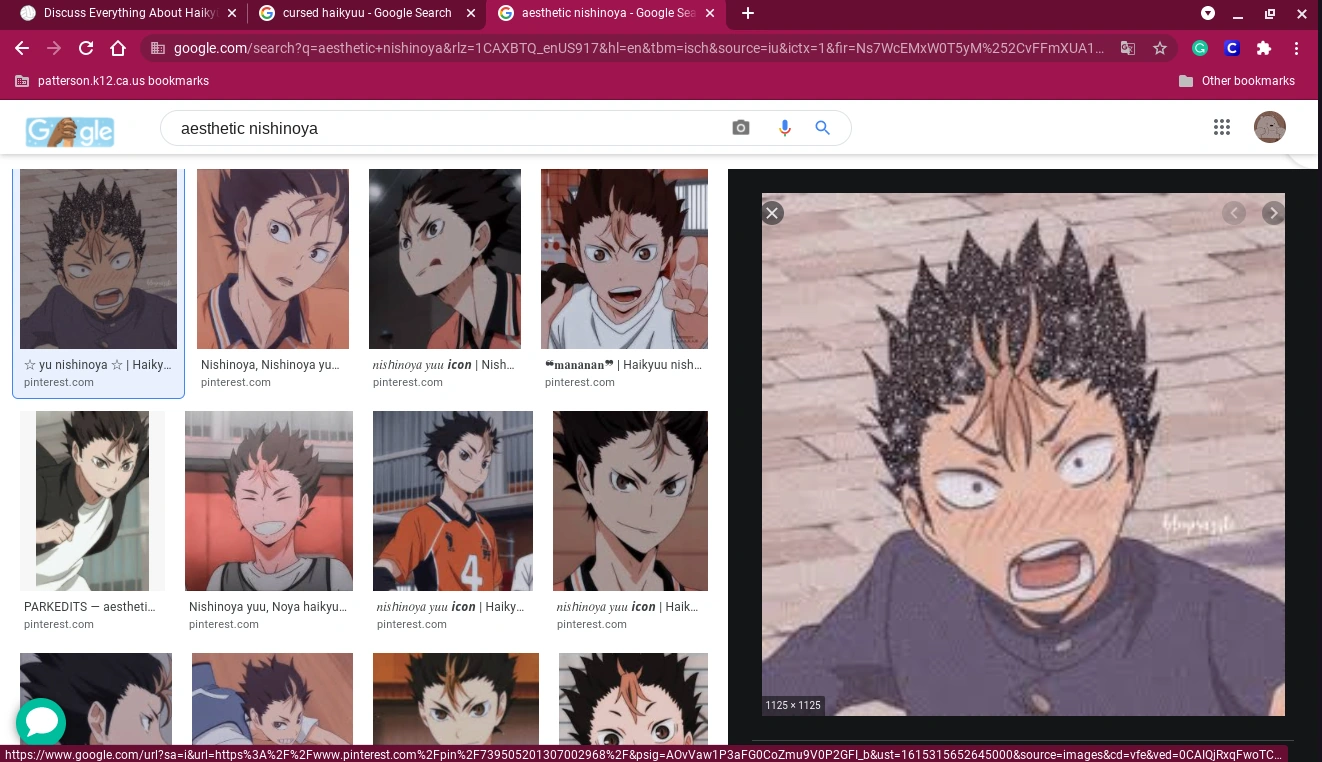1322x762 pixels.
Task: Select the glitter-hair yu nishinoya thumbnail
Action: tap(98, 259)
